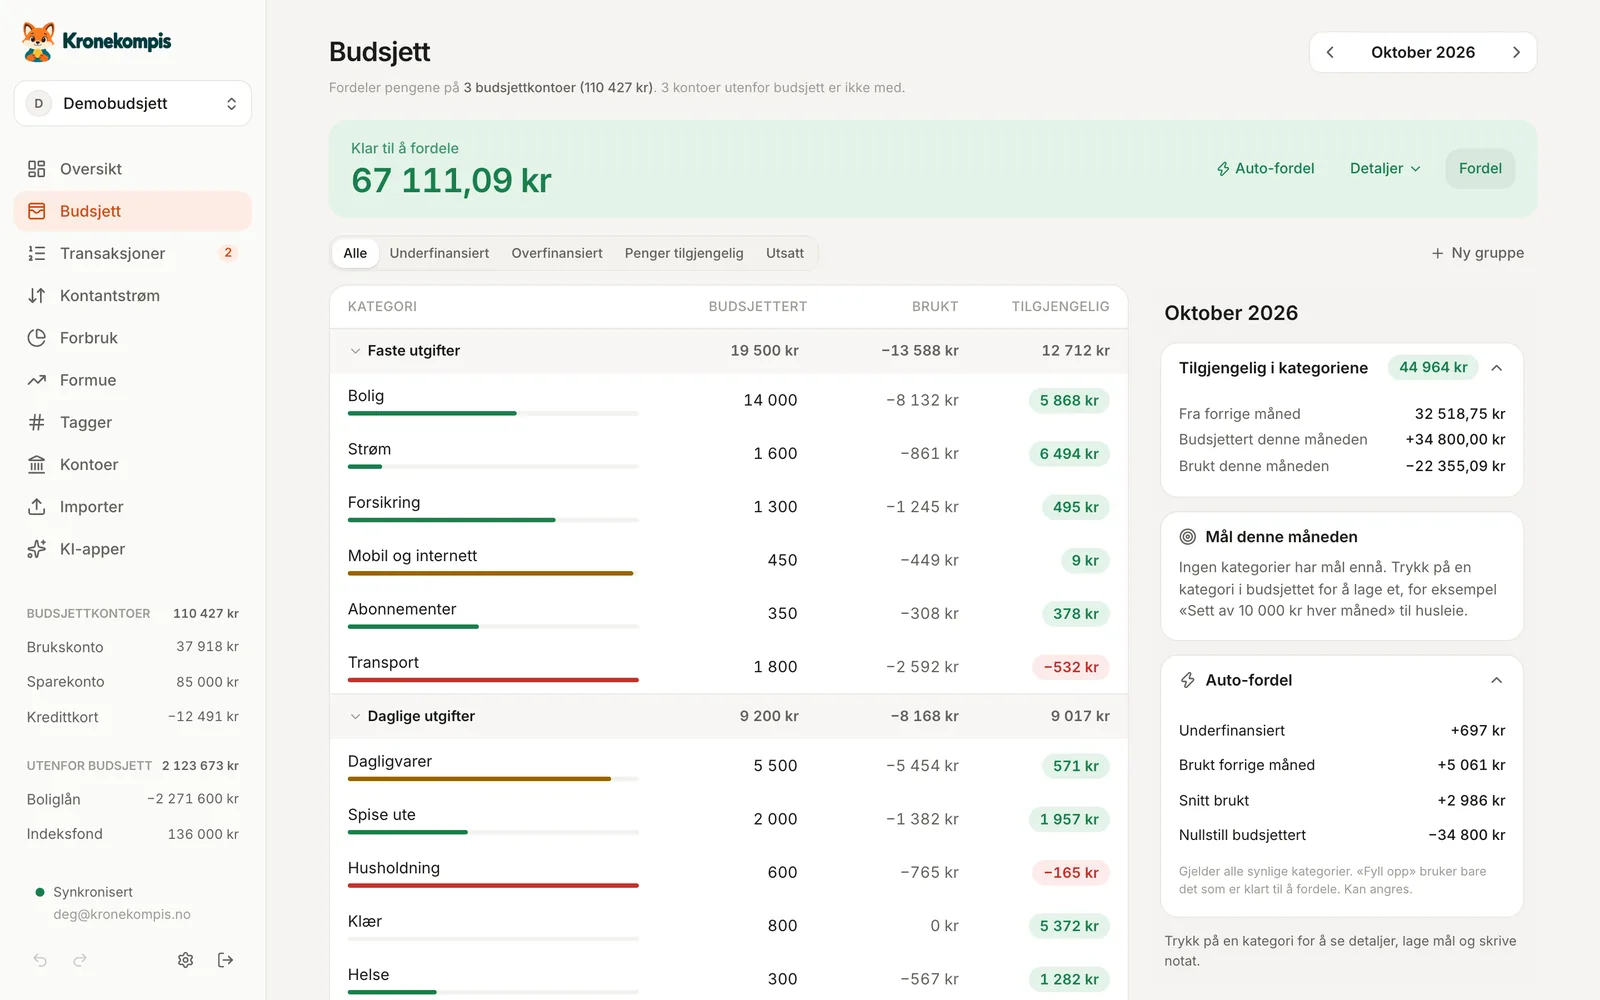Open the Detaljer dropdown
This screenshot has height=1000, width=1600.
point(1385,168)
